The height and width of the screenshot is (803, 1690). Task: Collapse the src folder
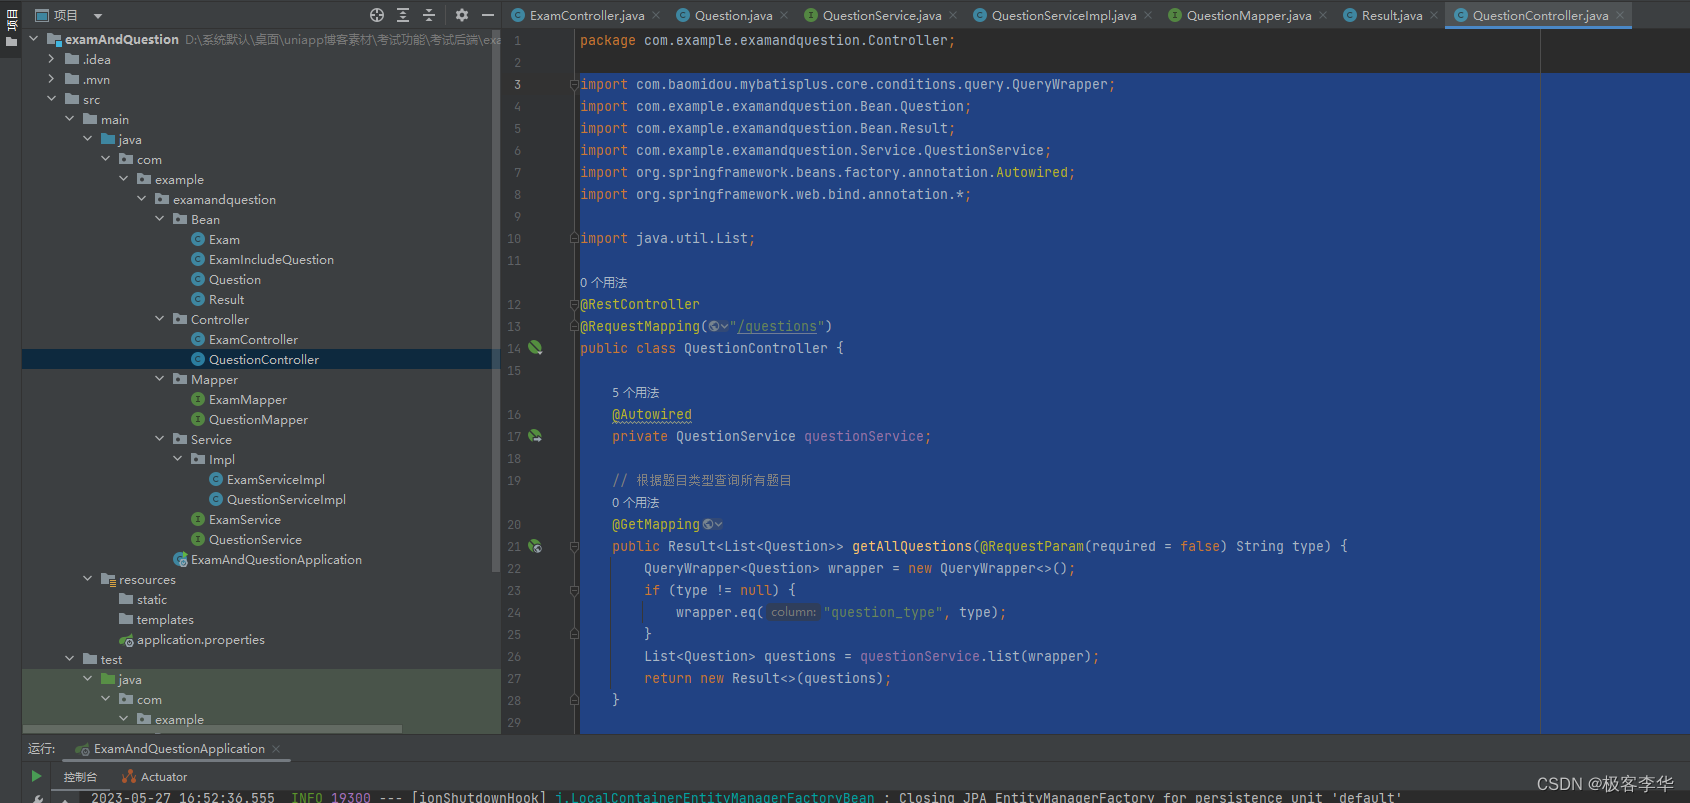coord(52,99)
